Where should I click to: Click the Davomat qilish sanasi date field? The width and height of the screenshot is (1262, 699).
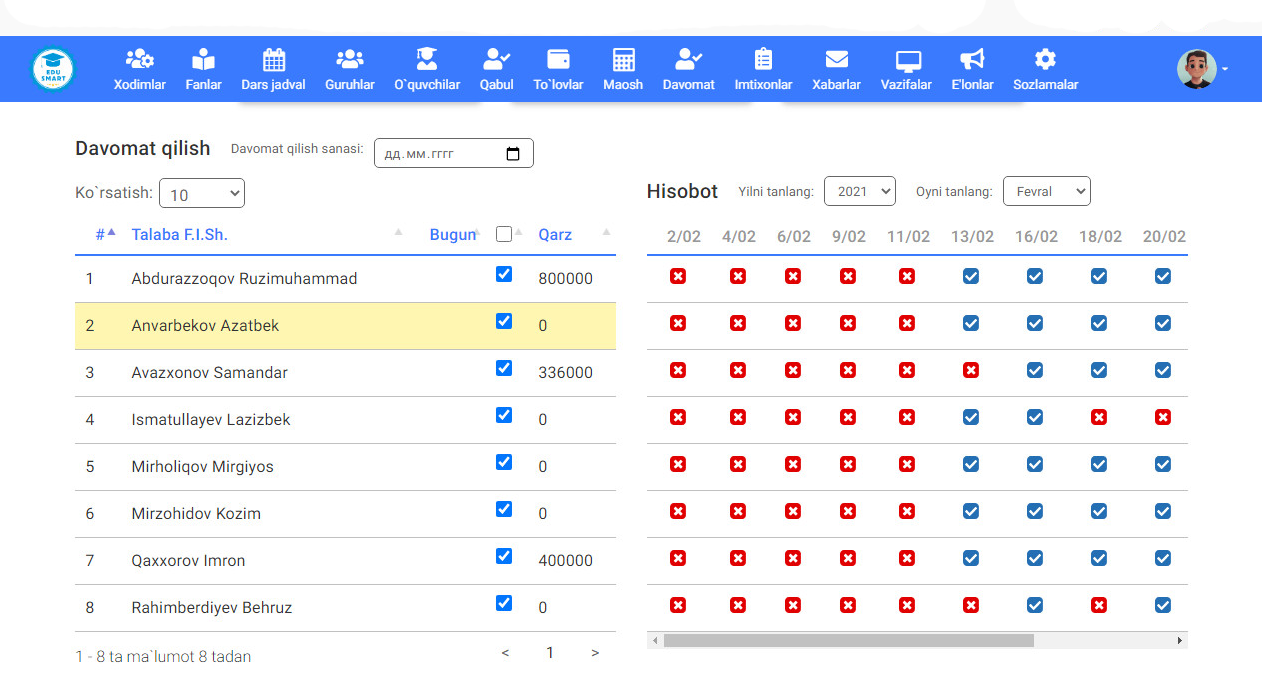453,154
